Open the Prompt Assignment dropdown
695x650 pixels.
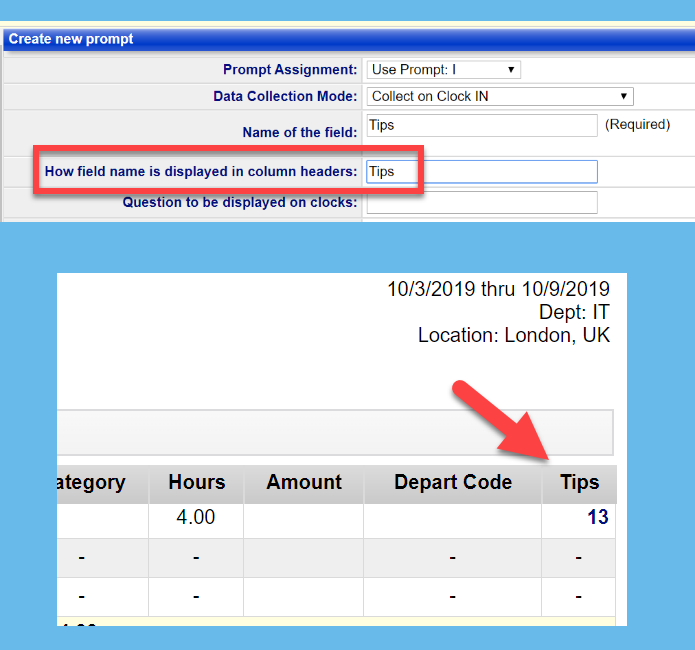443,70
